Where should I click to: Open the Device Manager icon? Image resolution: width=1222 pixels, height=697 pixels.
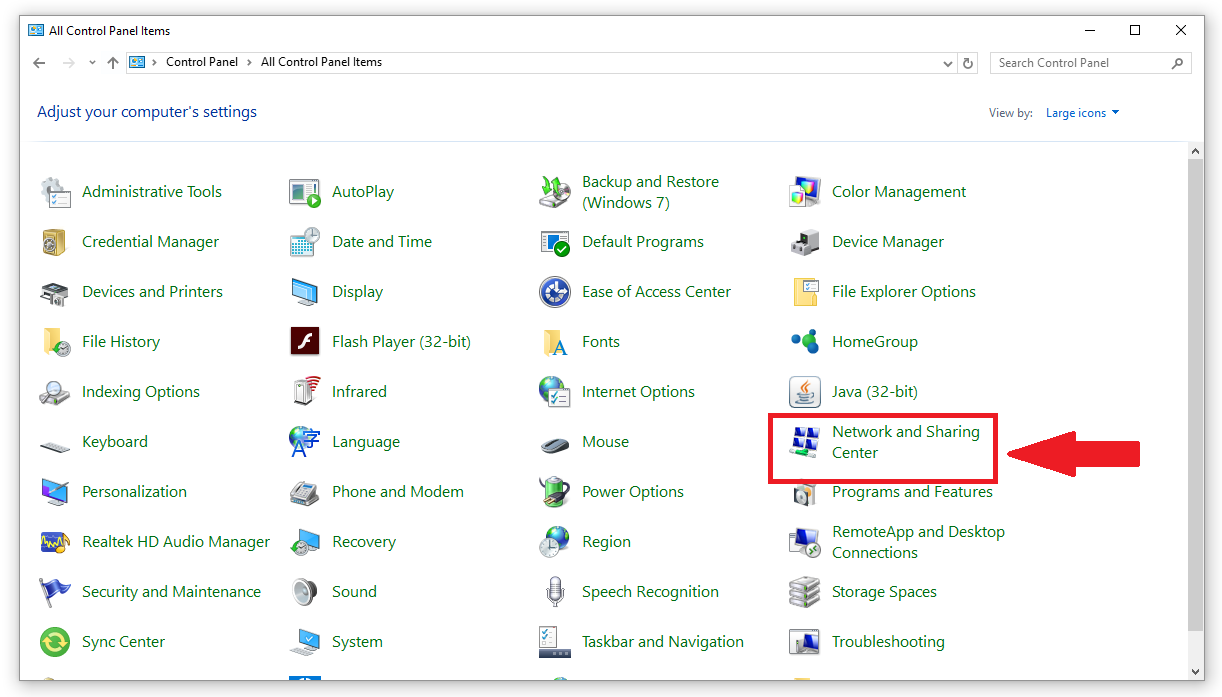[805, 242]
